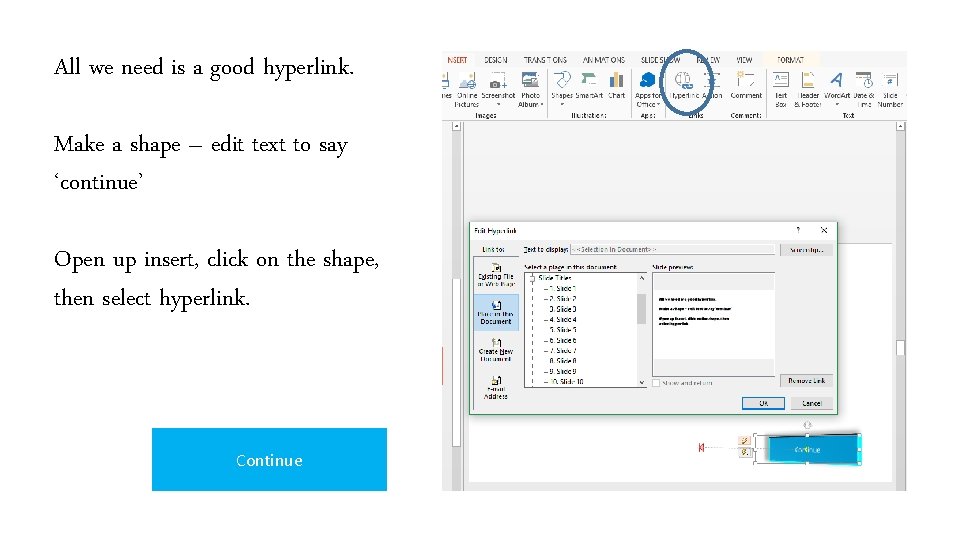Viewport: 960px width, 540px height.
Task: Click the slide list scroll-down arrow
Action: (x=642, y=382)
